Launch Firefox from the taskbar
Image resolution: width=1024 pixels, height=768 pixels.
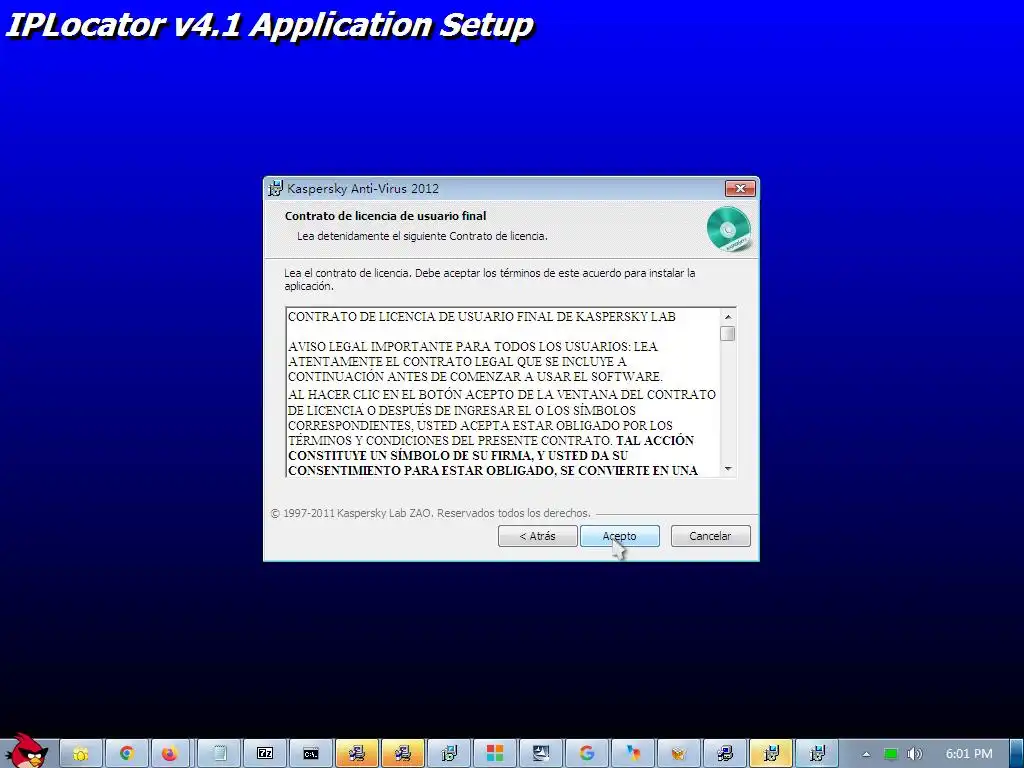(172, 754)
